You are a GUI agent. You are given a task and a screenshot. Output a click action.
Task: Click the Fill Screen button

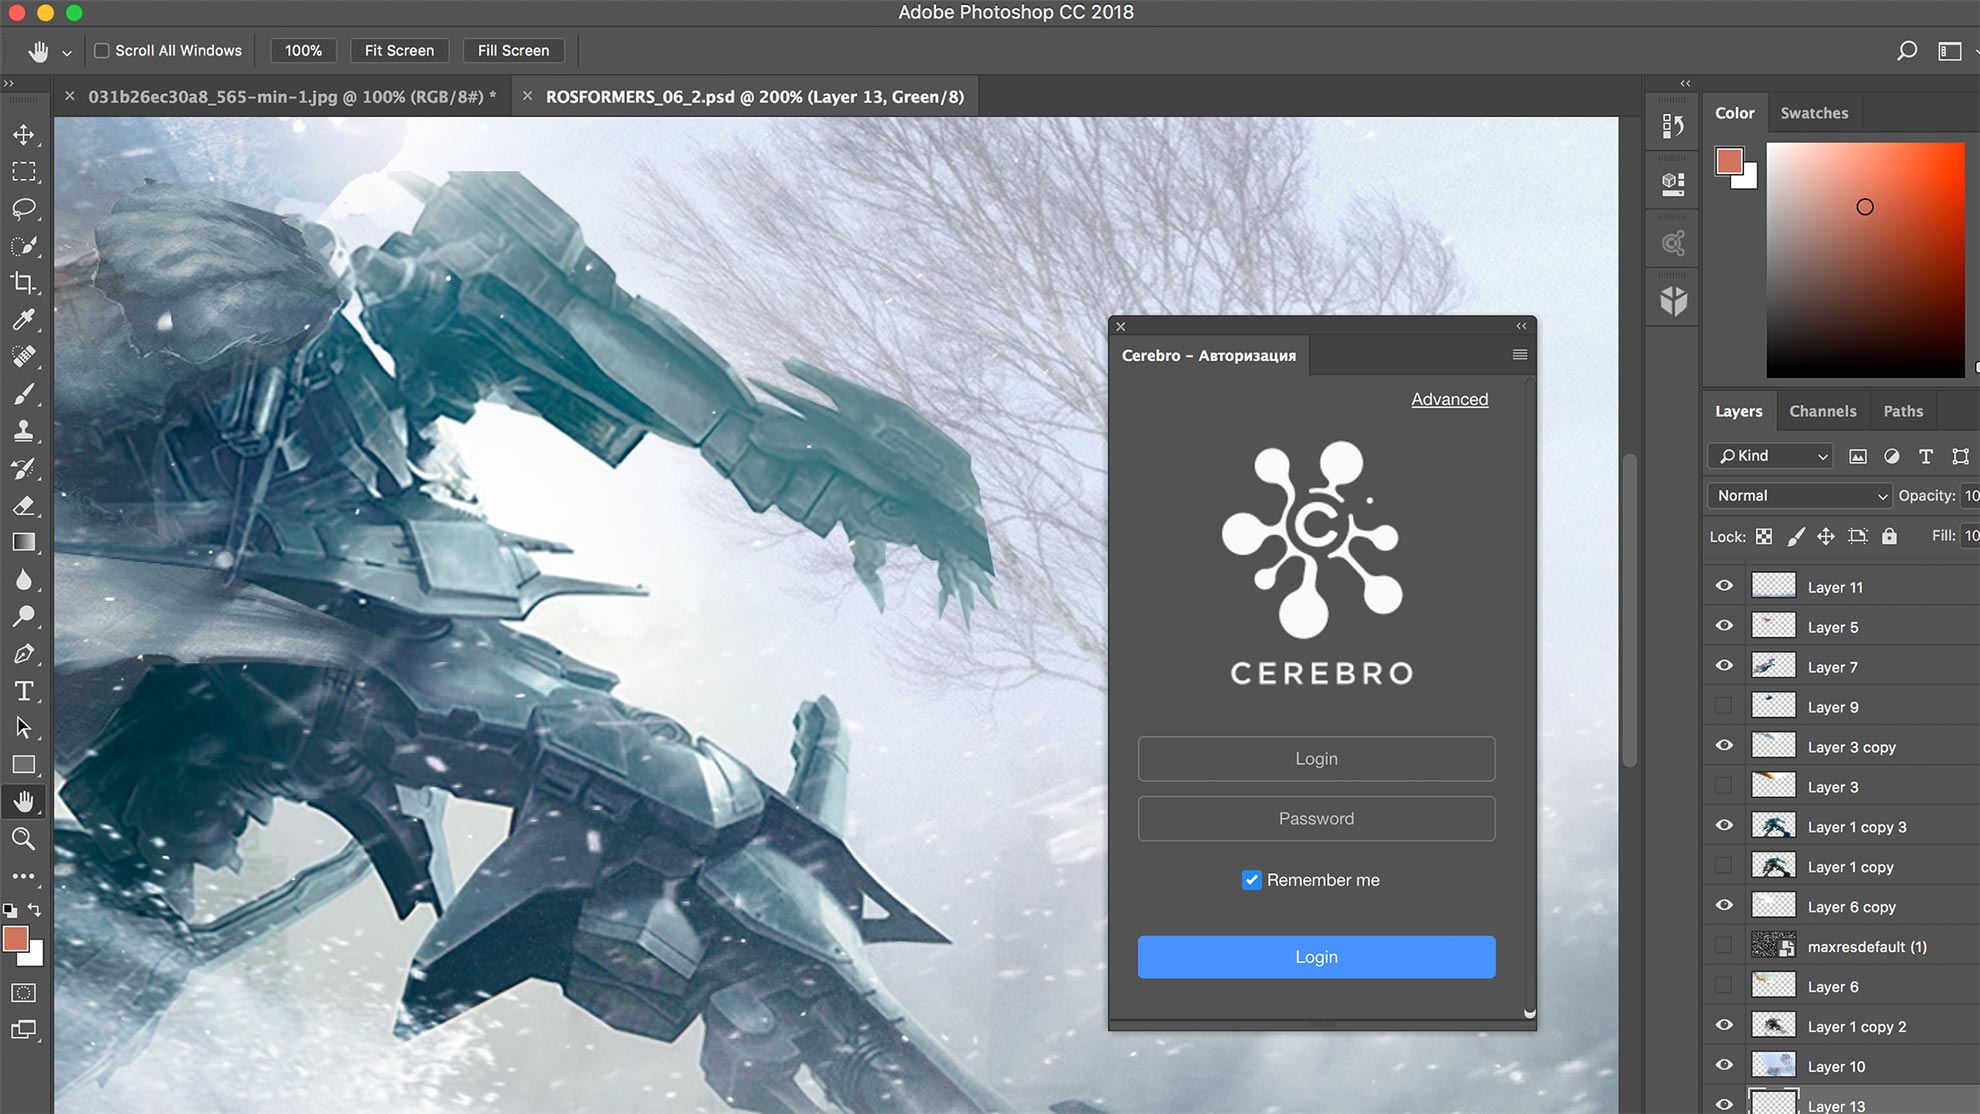pos(513,50)
